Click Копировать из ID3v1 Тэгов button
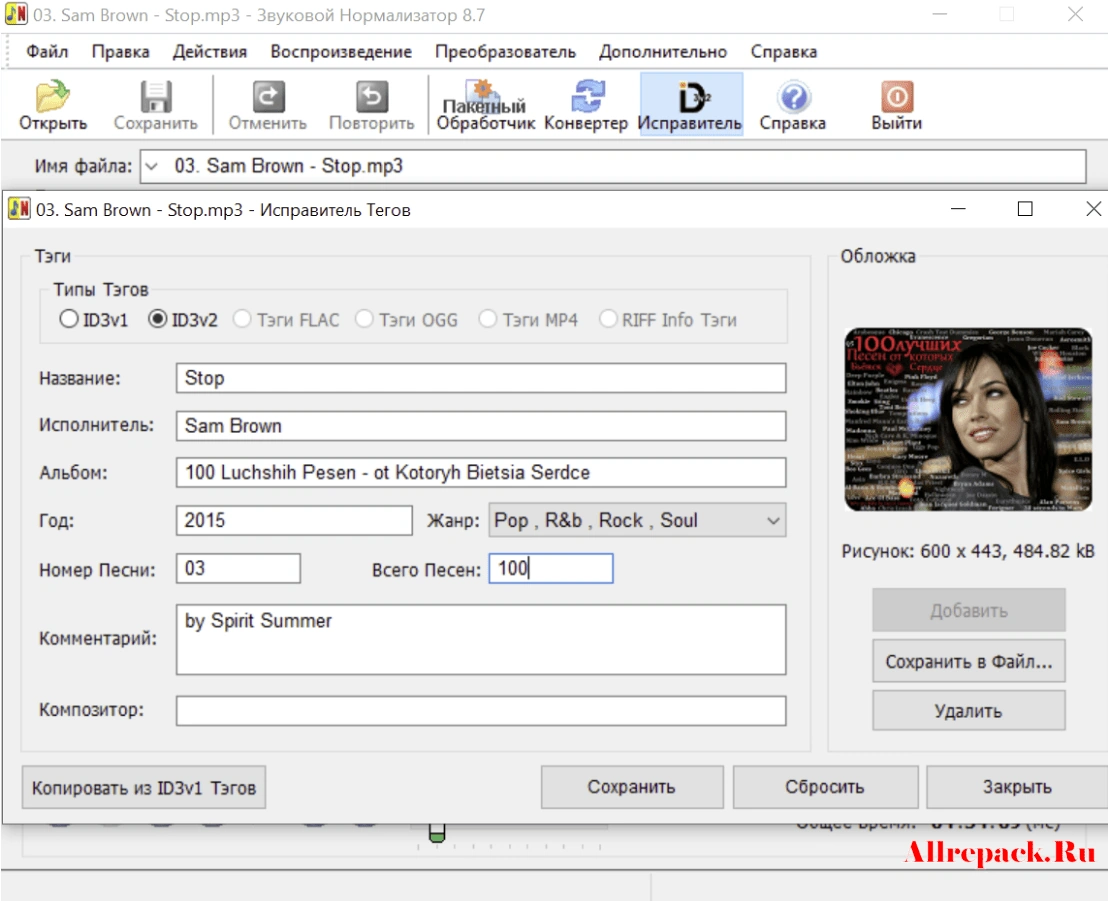This screenshot has height=901, width=1108. [x=144, y=787]
